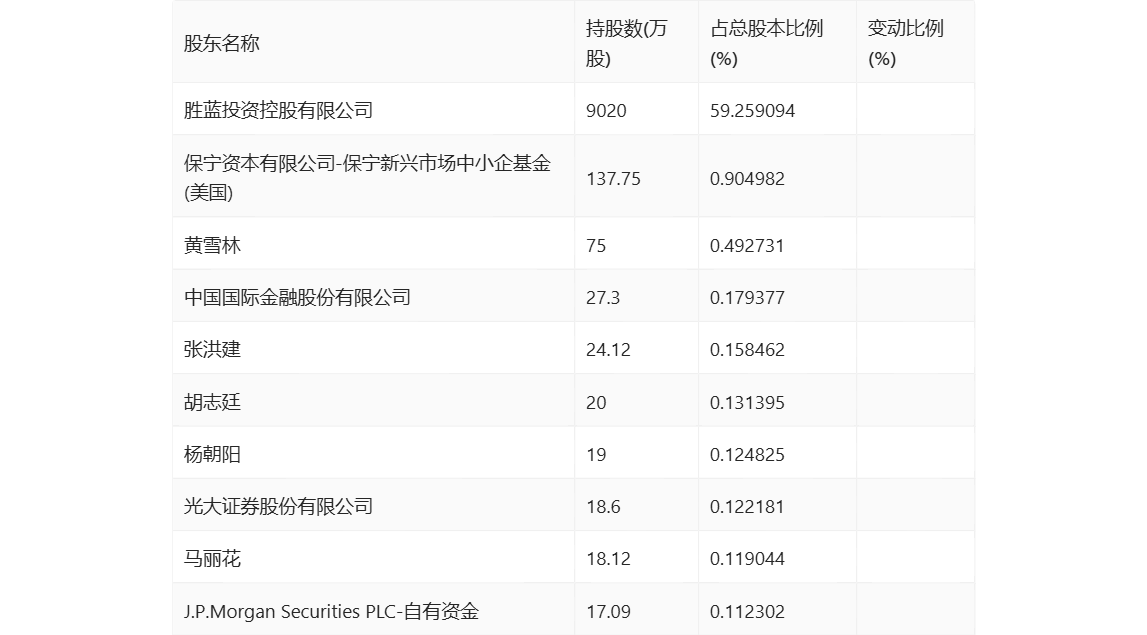Click J.P.Morgan Securities PLC-自有资金 entry
The image size is (1147, 635).
(x=332, y=611)
